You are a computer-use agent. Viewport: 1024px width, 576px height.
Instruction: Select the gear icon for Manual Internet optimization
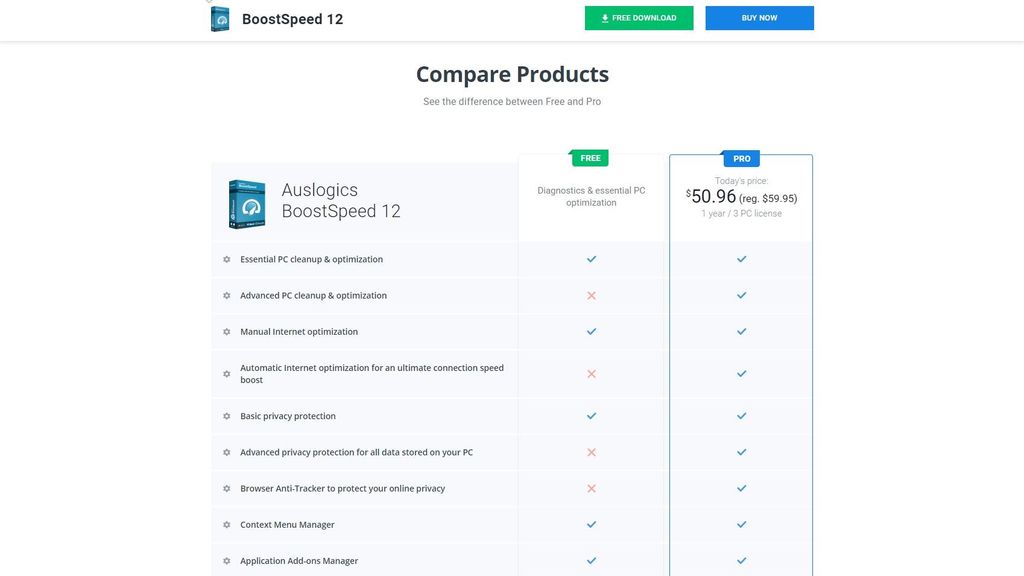coord(226,331)
